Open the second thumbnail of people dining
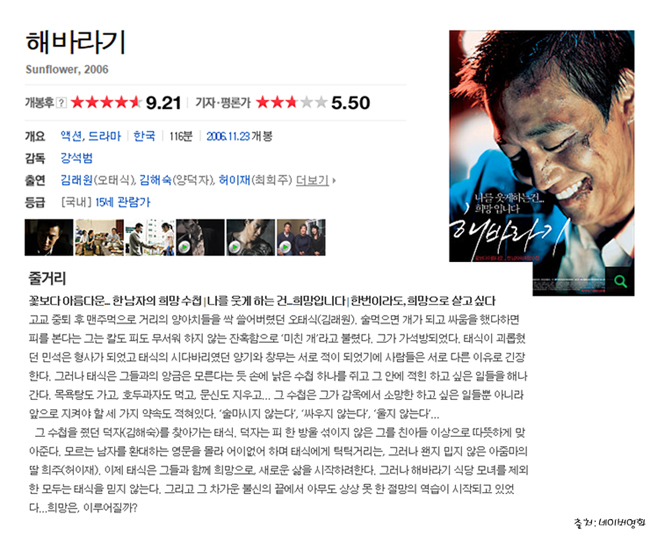The height and width of the screenshot is (536, 650). 99,238
